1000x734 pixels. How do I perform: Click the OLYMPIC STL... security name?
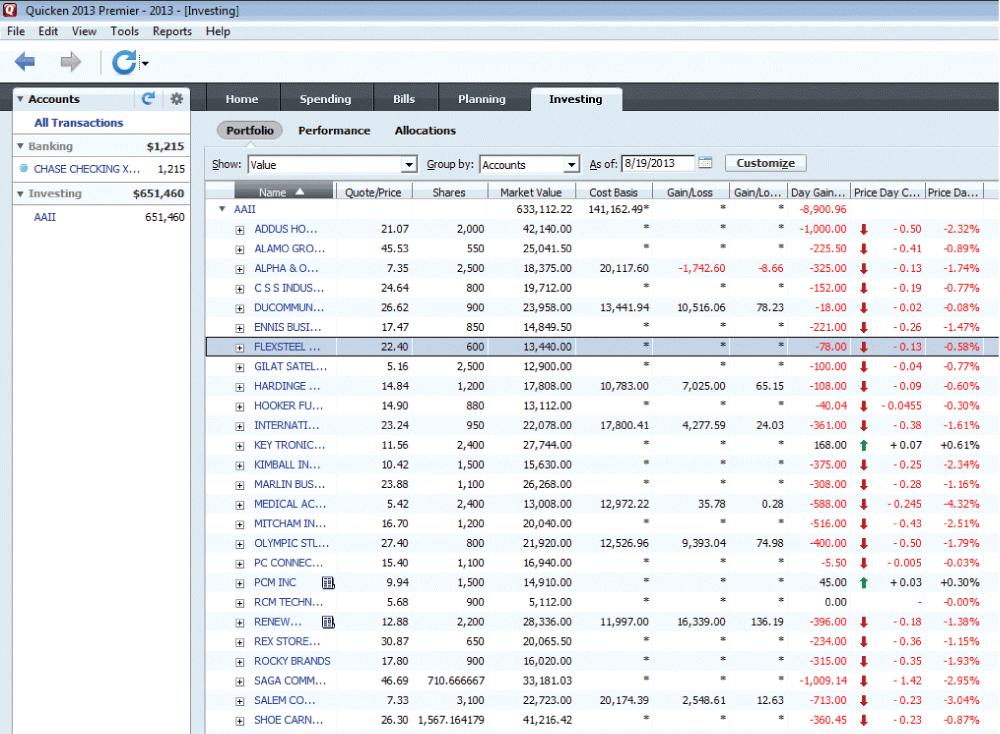coord(291,543)
